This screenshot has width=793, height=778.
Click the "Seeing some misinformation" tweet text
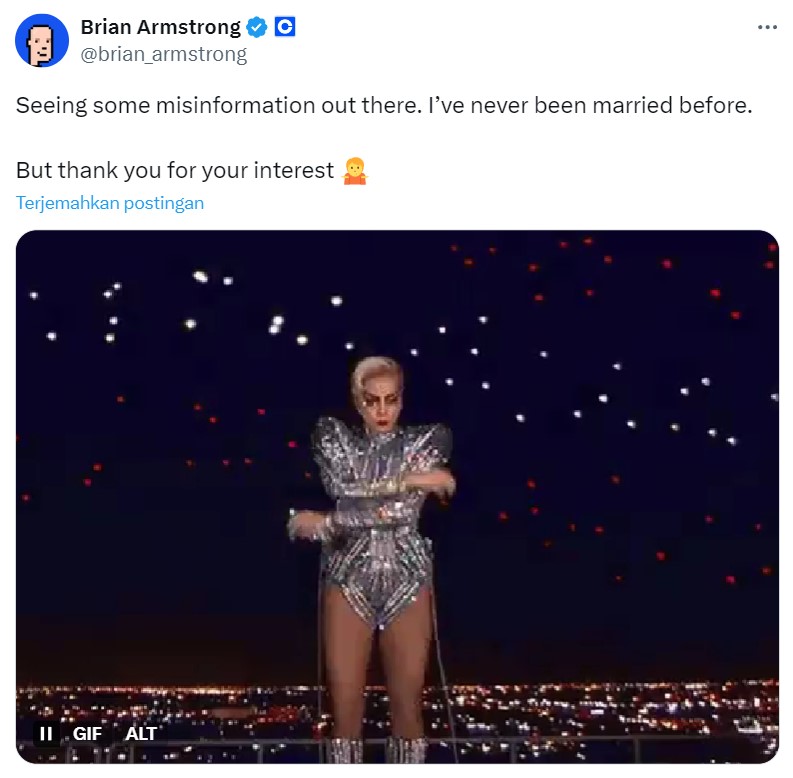click(384, 106)
